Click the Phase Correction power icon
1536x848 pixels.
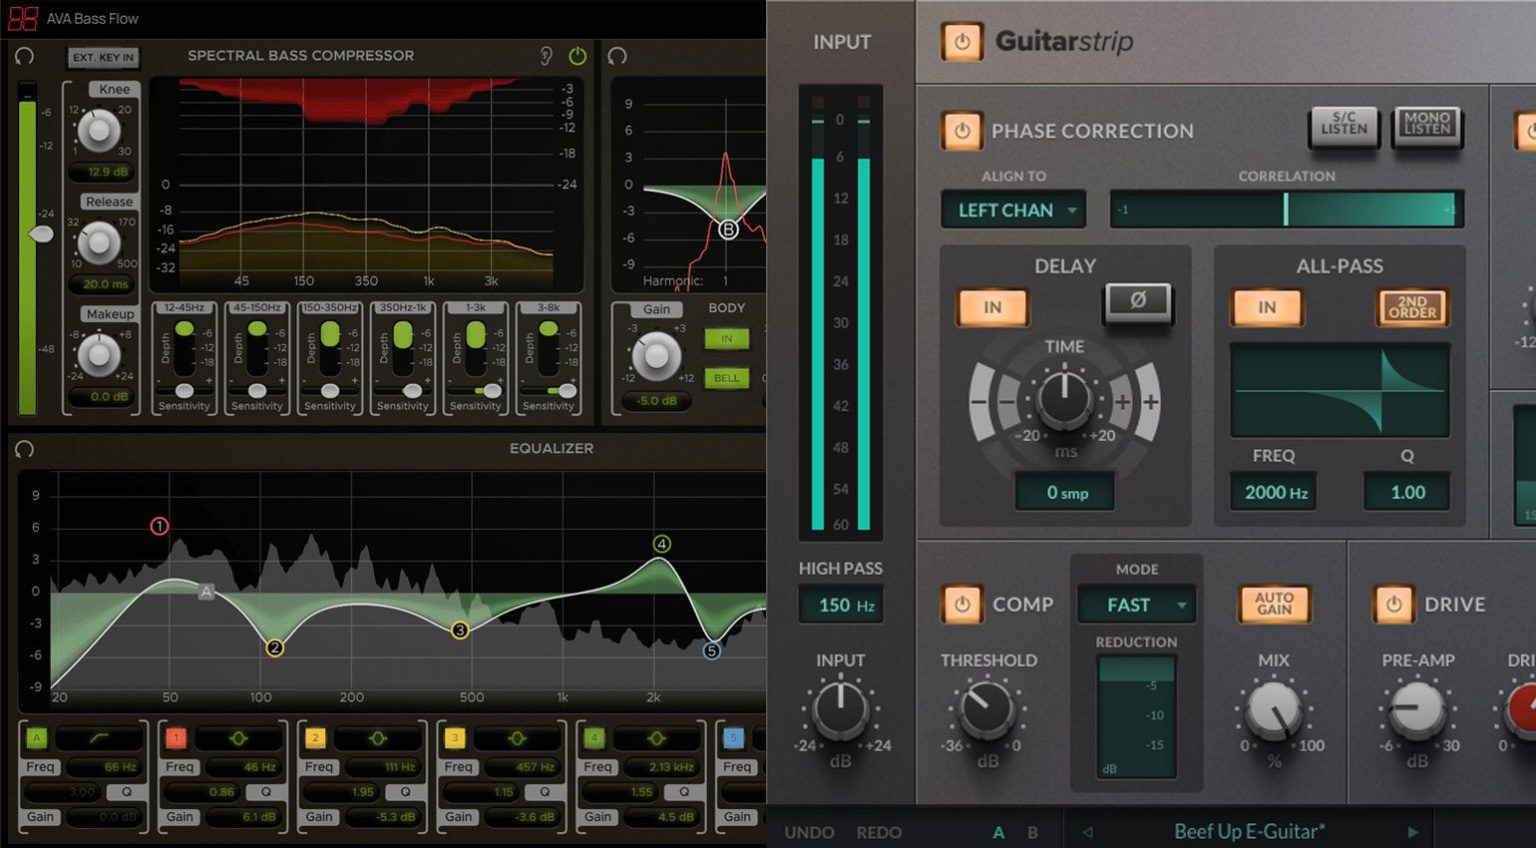click(x=961, y=131)
